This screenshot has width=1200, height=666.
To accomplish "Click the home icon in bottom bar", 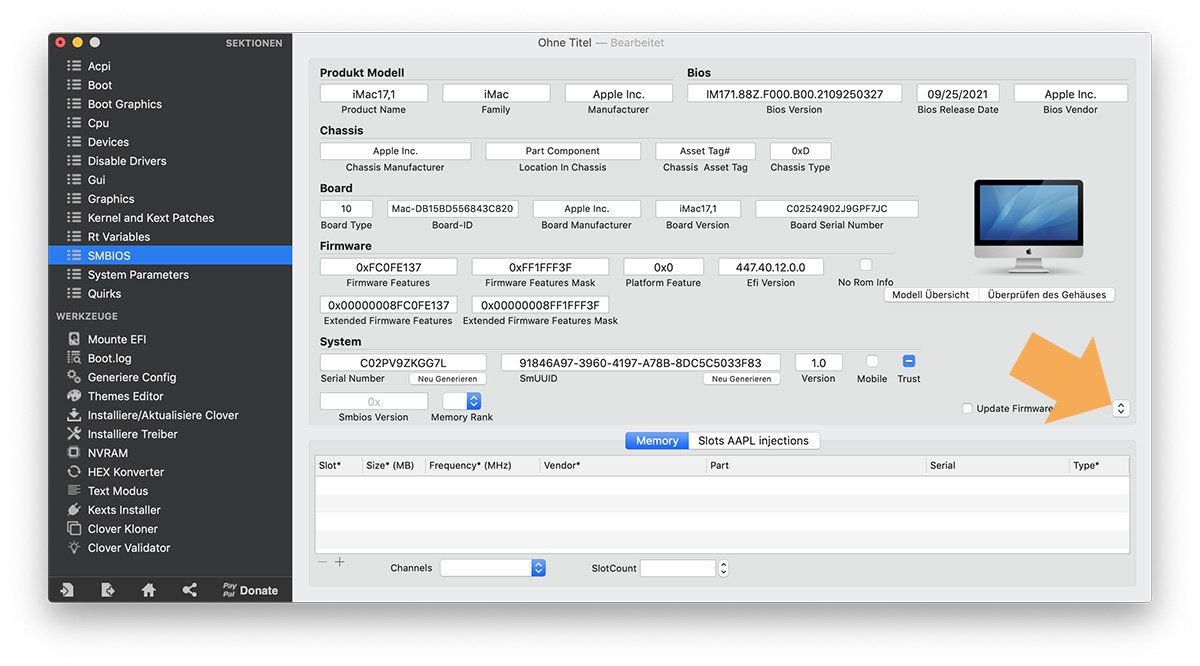I will (149, 590).
